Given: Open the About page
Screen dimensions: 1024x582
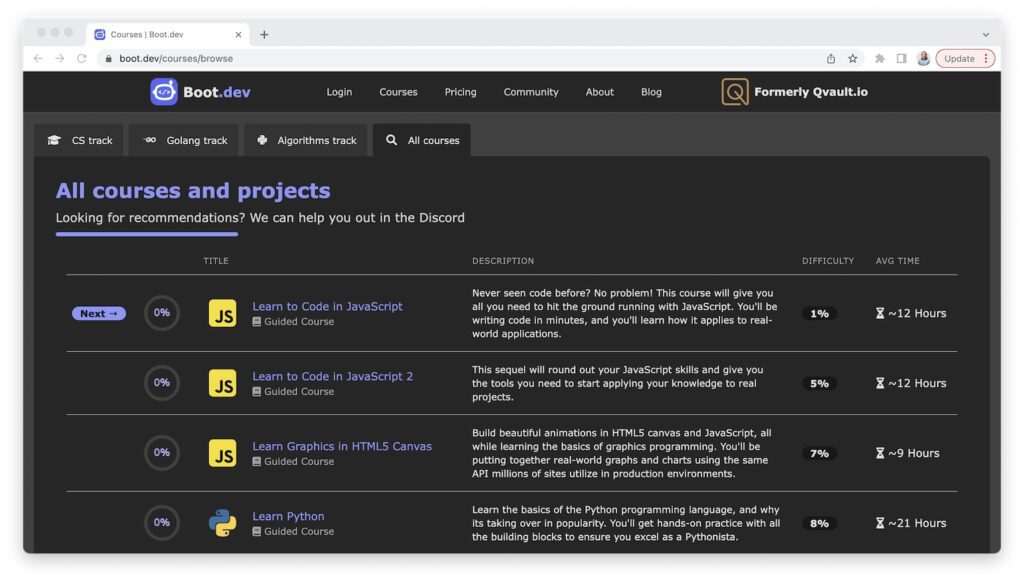Looking at the screenshot, I should [600, 92].
